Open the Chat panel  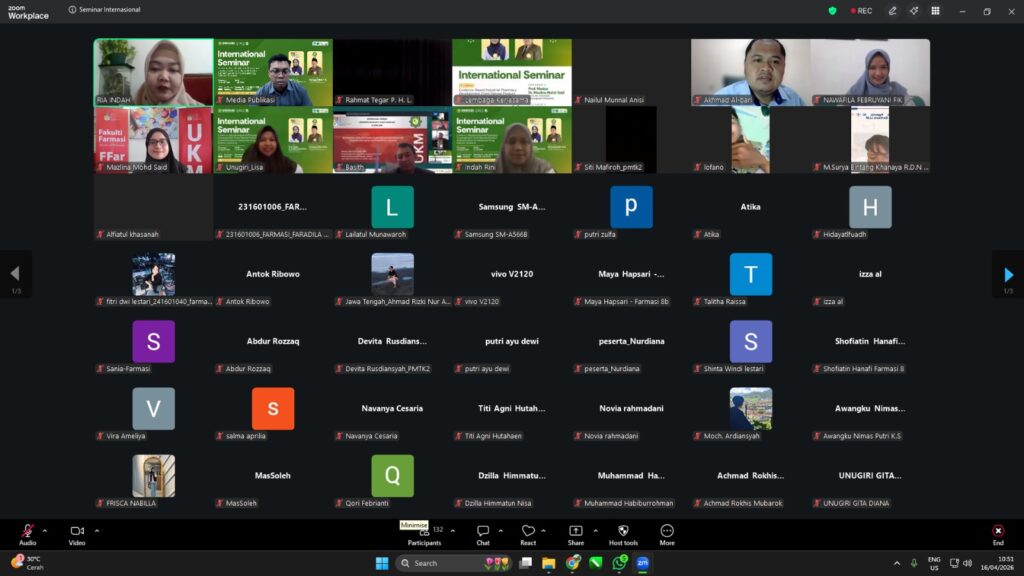tap(483, 531)
